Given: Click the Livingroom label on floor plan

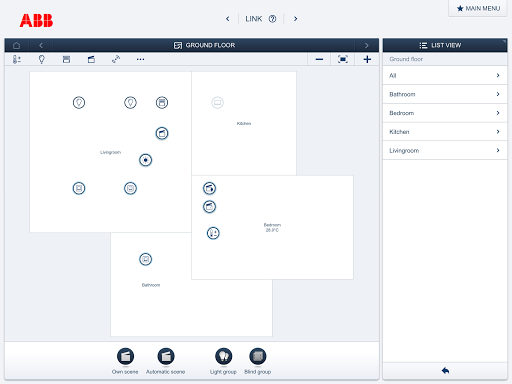Looking at the screenshot, I should tap(110, 152).
